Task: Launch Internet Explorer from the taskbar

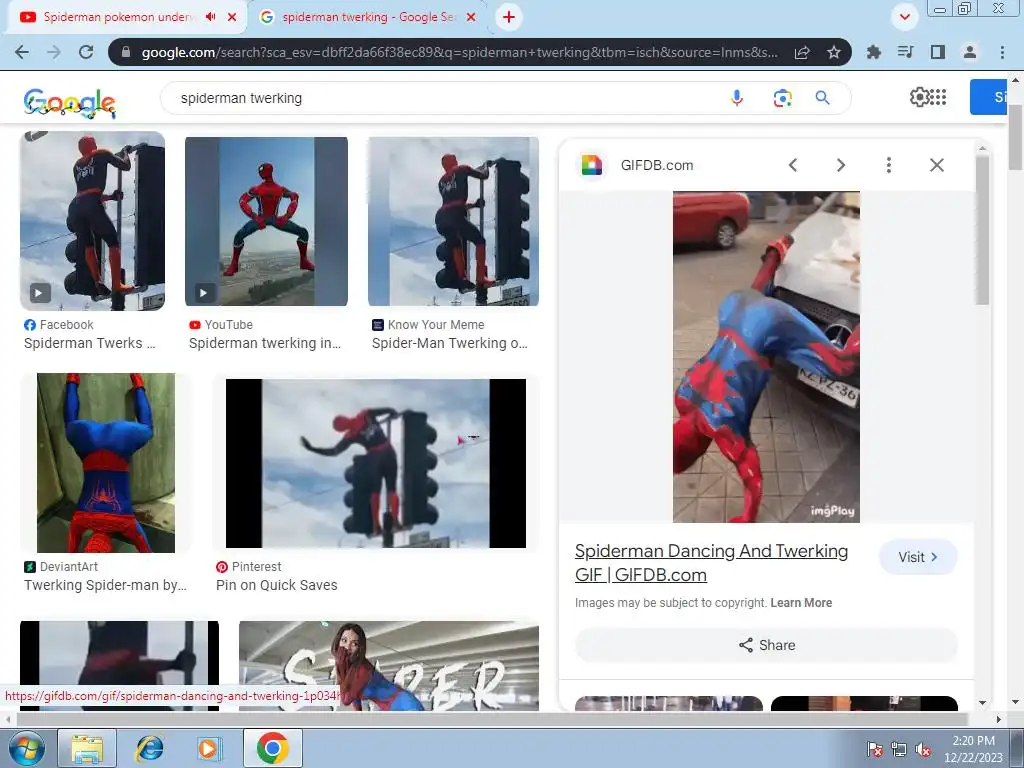Action: click(150, 748)
